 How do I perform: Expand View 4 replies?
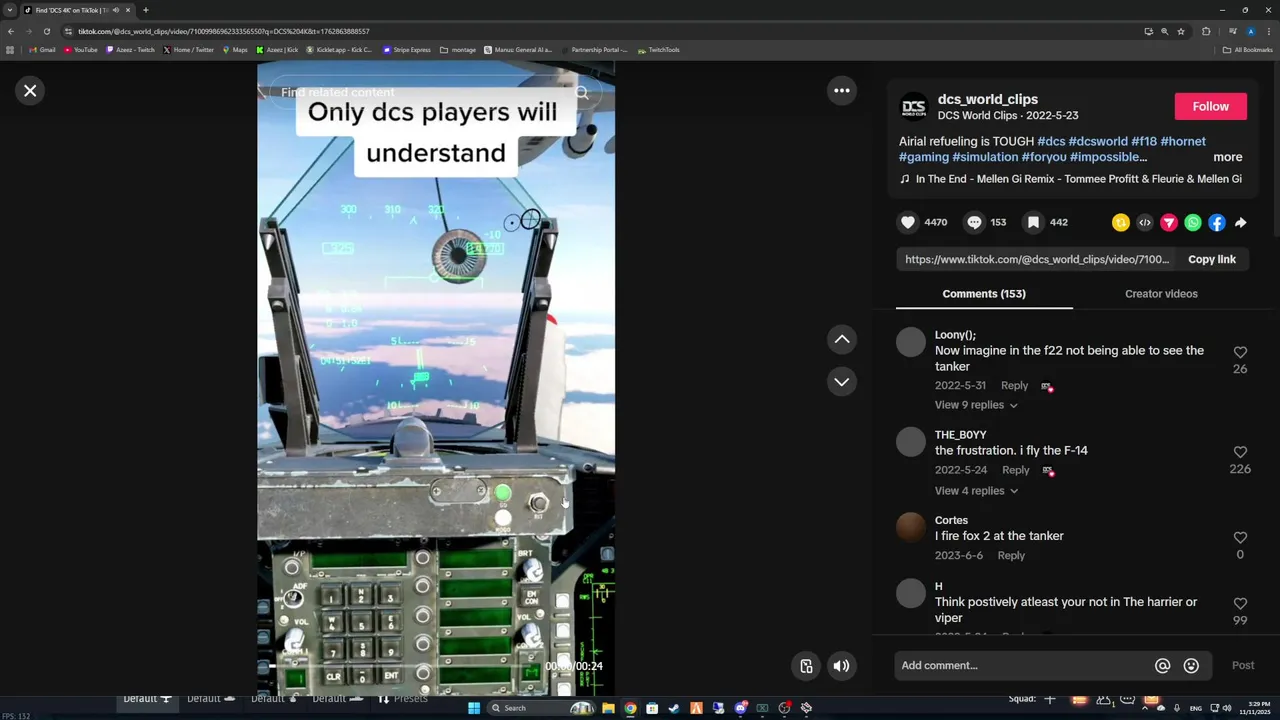[976, 491]
